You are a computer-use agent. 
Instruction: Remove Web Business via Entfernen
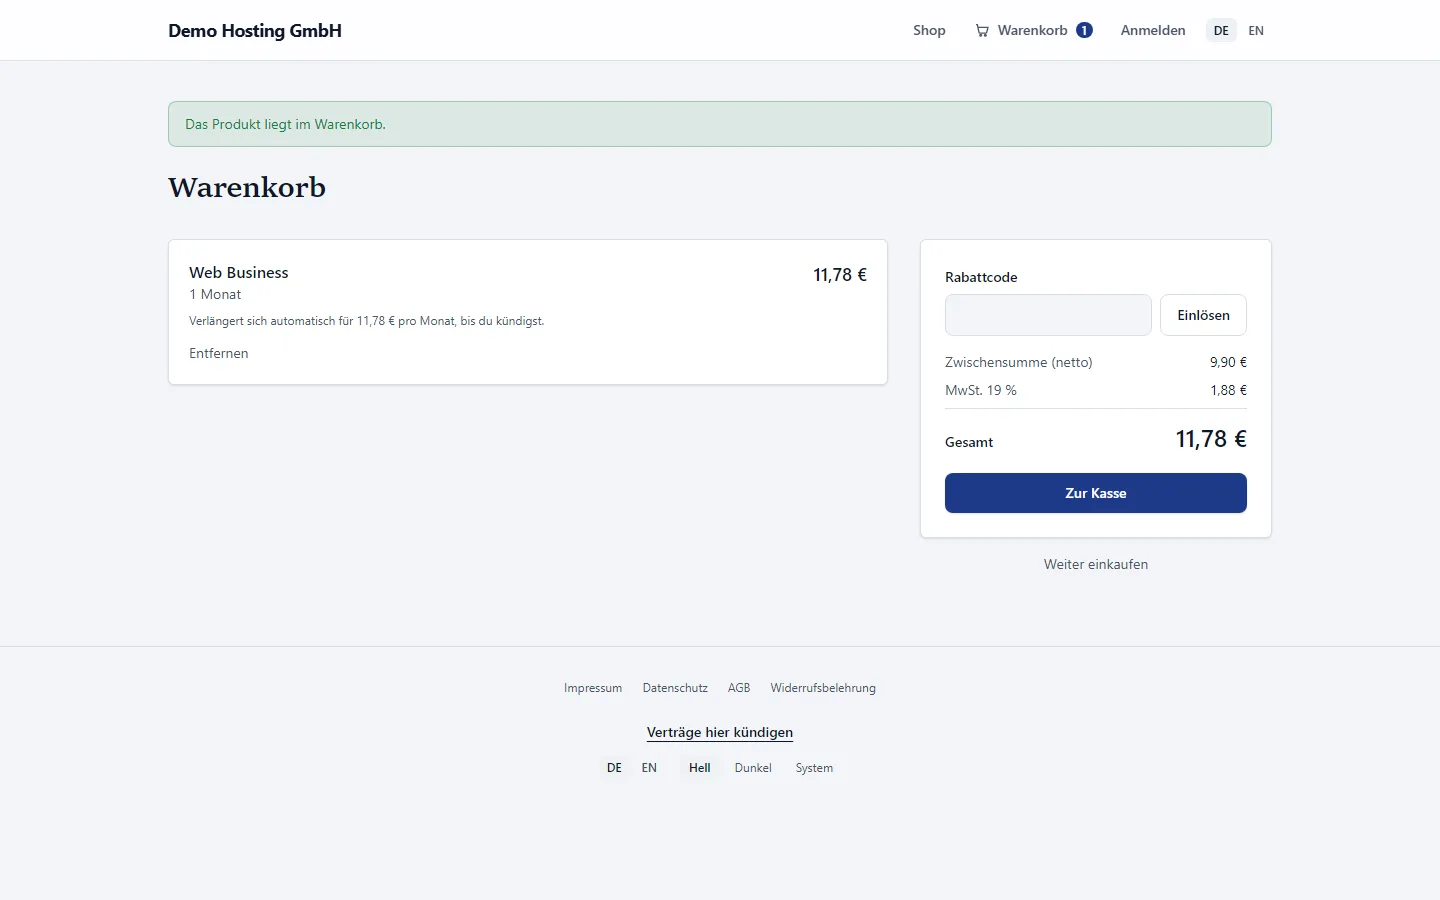(219, 353)
